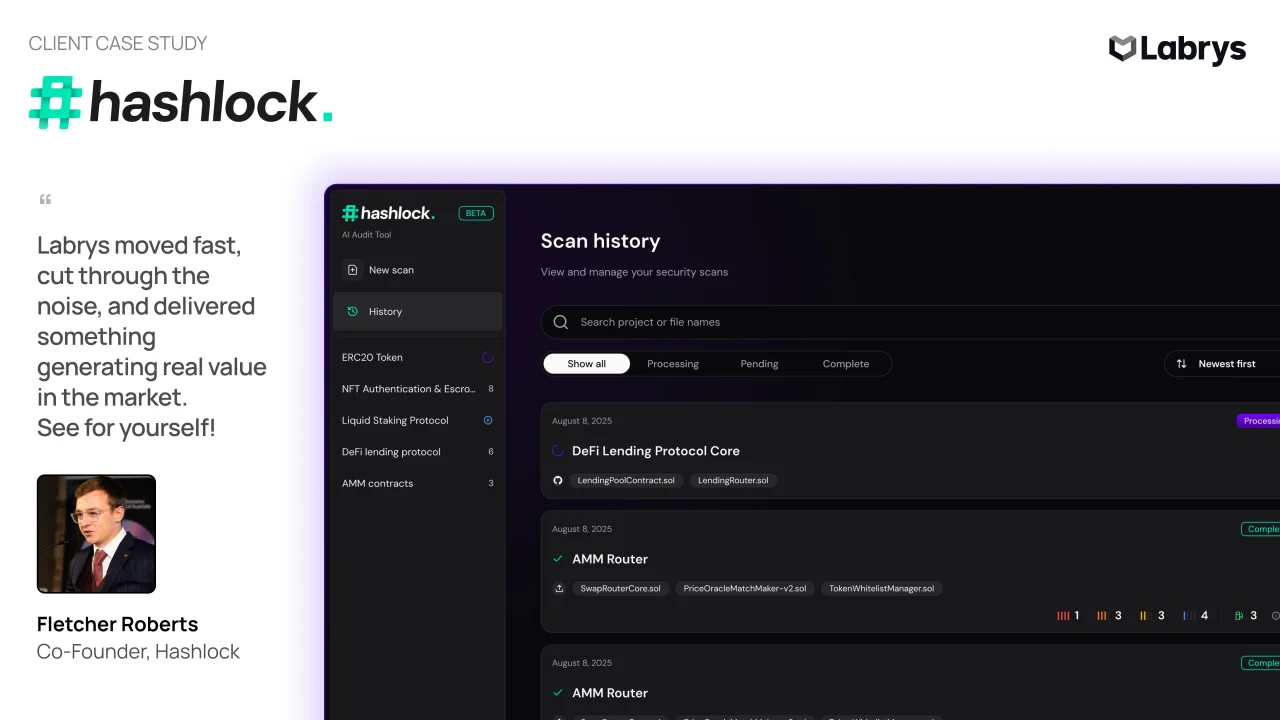
Task: Click the blue dot icon beside Liquid Staking Protocol
Action: coord(488,420)
